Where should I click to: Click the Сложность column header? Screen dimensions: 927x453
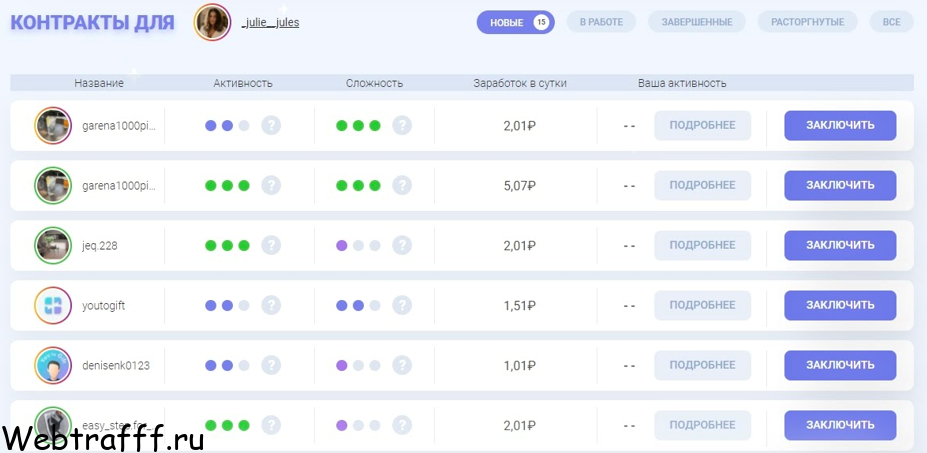point(374,83)
